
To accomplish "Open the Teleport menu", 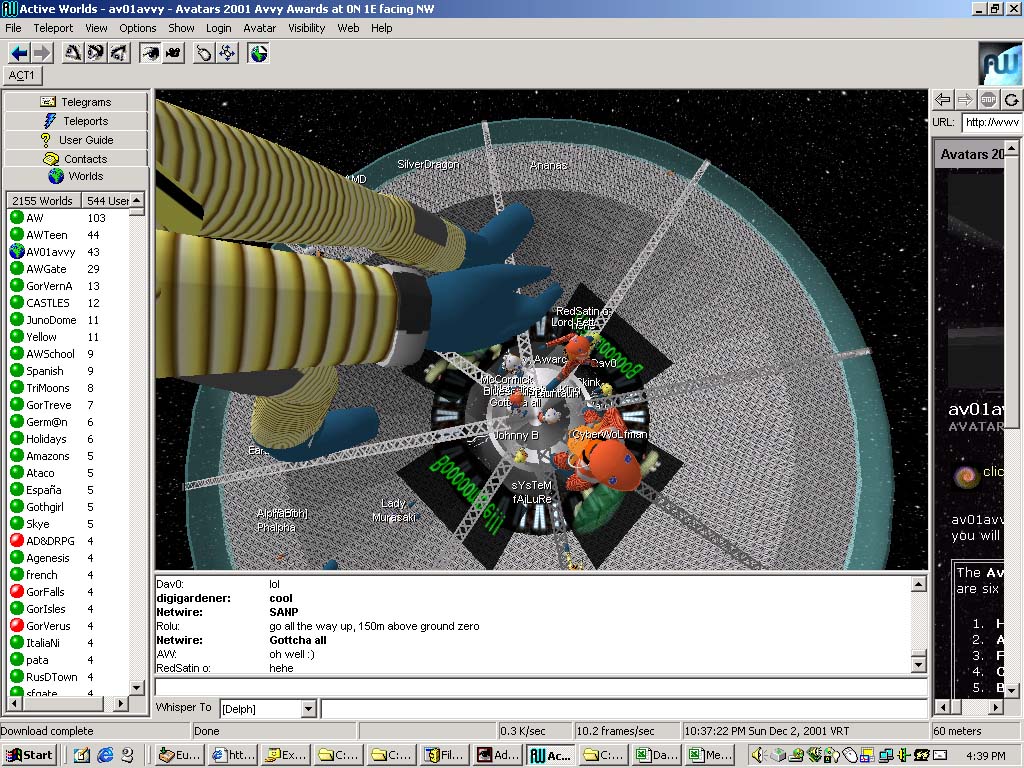I will point(53,28).
